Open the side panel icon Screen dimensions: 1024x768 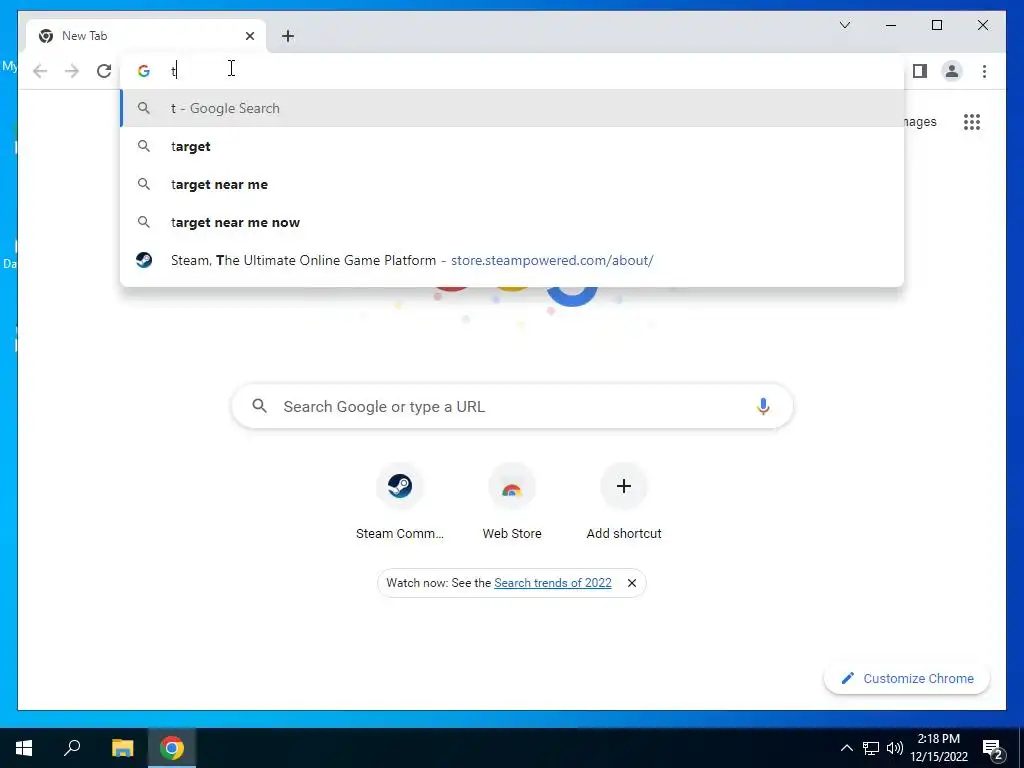[x=920, y=71]
